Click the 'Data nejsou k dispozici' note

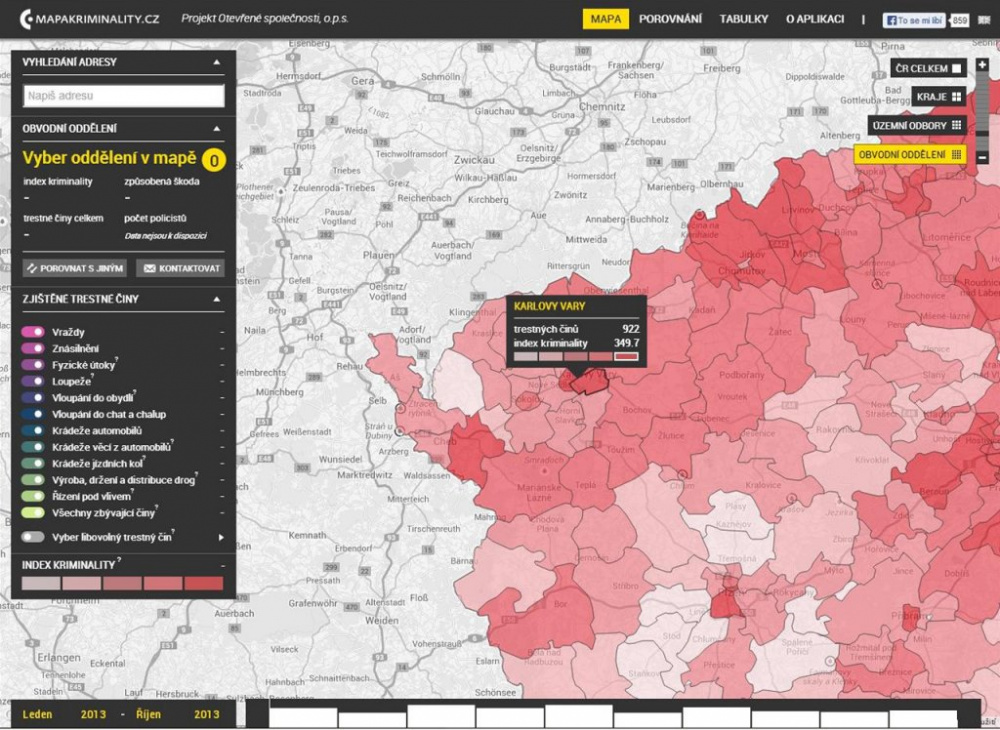point(165,236)
